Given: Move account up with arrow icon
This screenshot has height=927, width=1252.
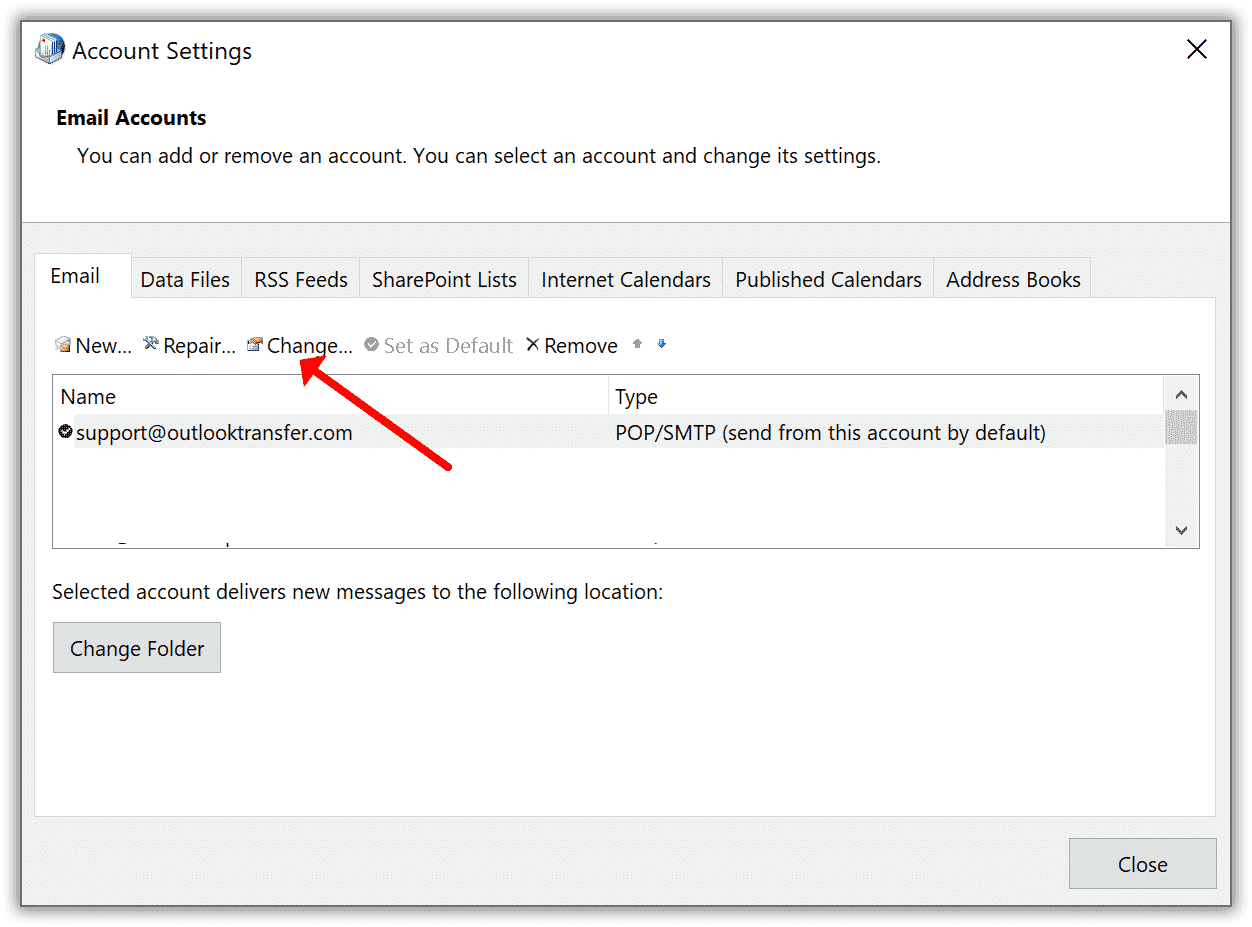Looking at the screenshot, I should (637, 344).
